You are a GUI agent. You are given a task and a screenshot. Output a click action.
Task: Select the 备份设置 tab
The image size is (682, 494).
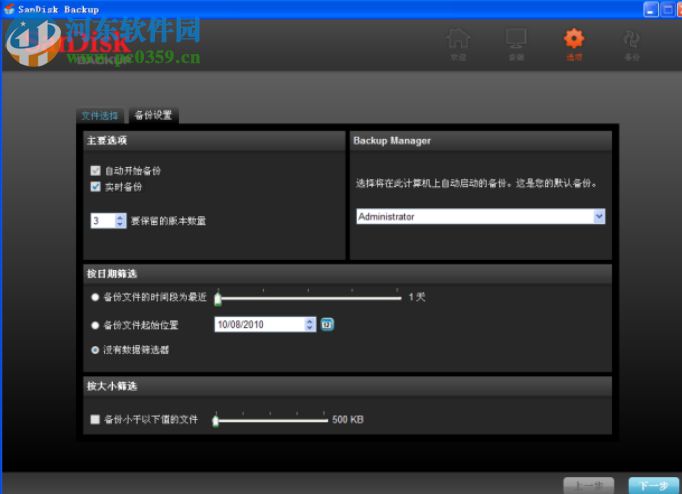(x=153, y=115)
